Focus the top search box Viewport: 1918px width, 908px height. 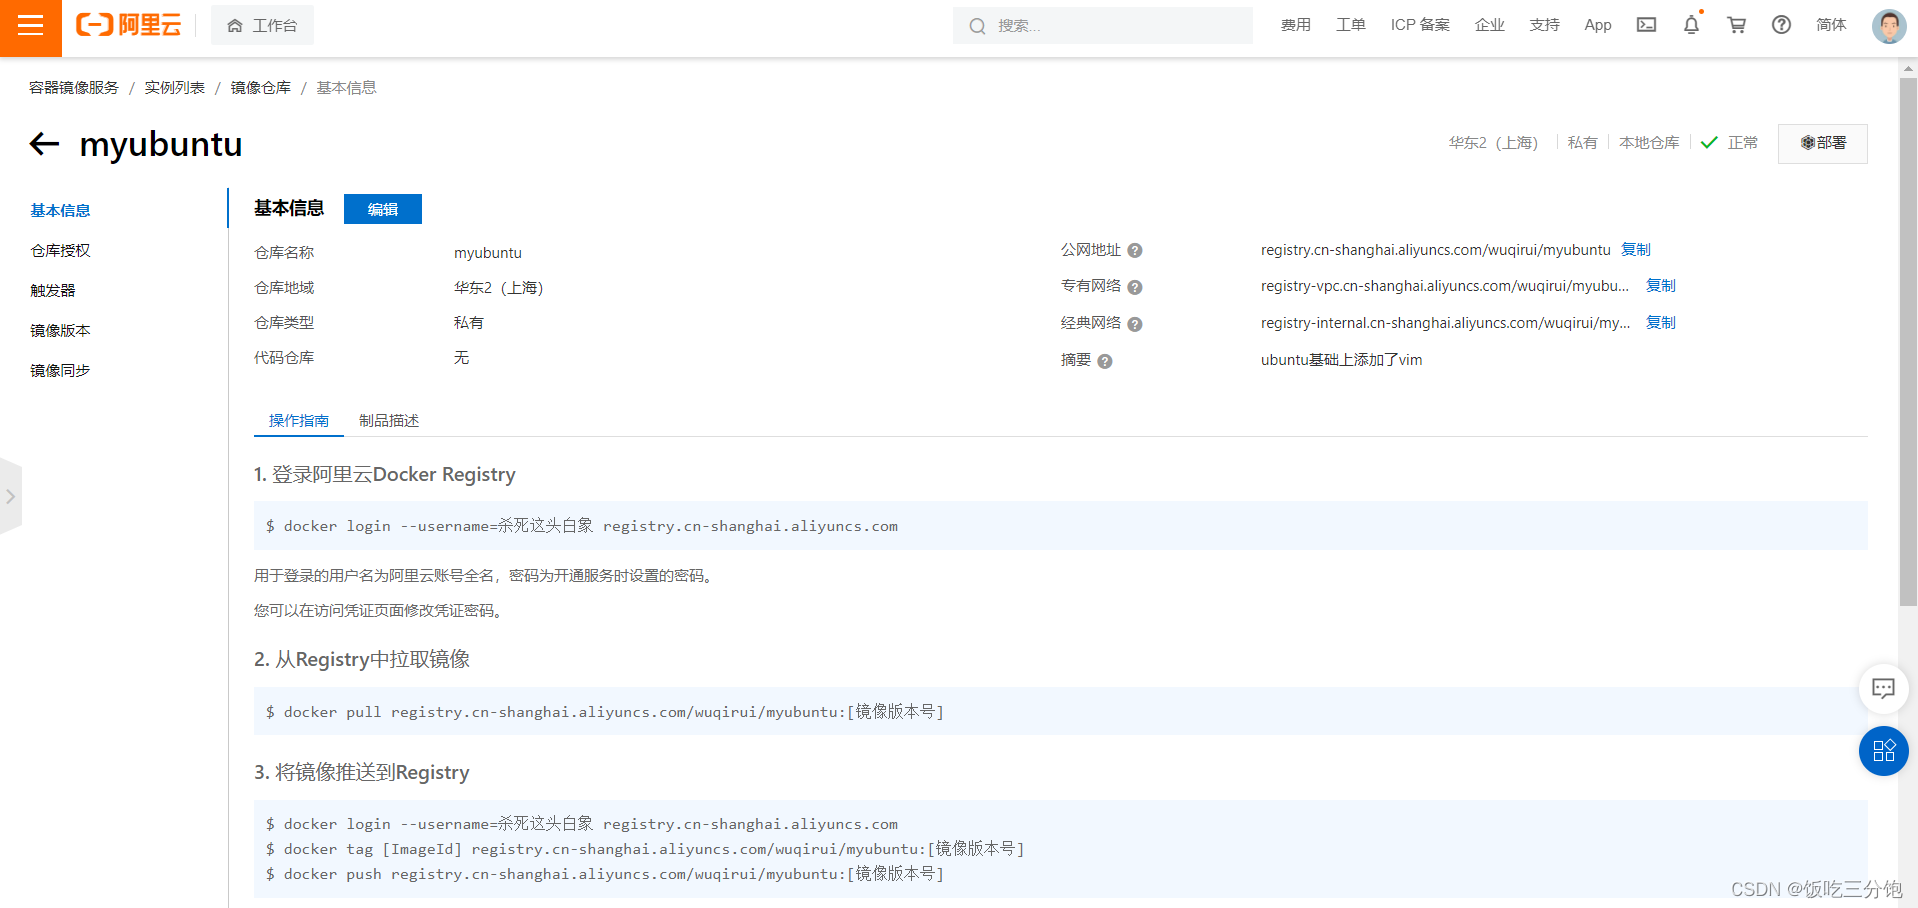pos(1102,26)
